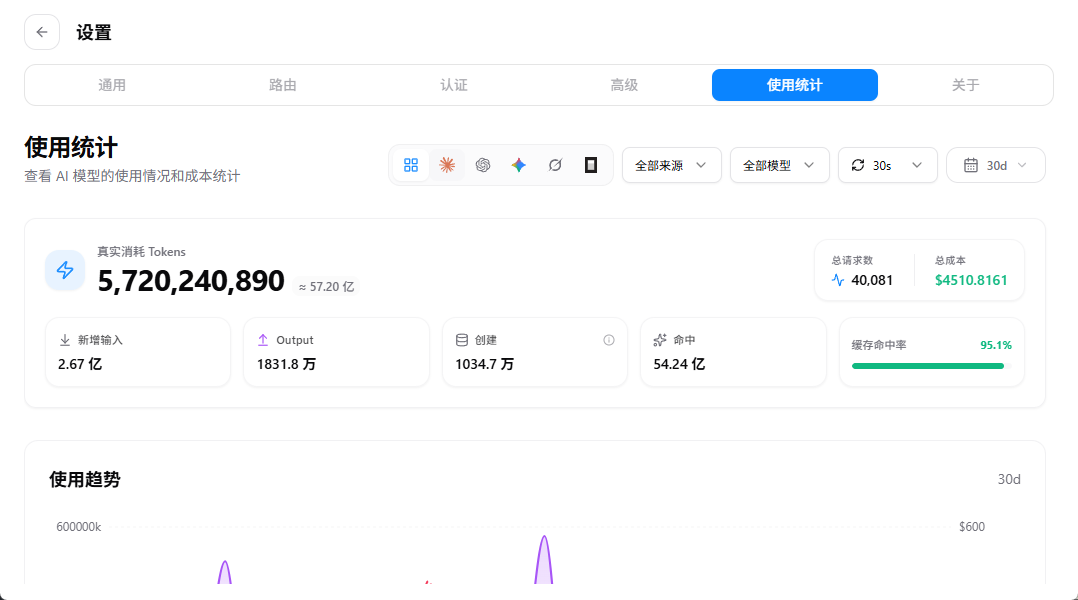Screen dimensions: 1078x600
Task: Click the tallest purple peak in trend chart
Action: (544, 558)
